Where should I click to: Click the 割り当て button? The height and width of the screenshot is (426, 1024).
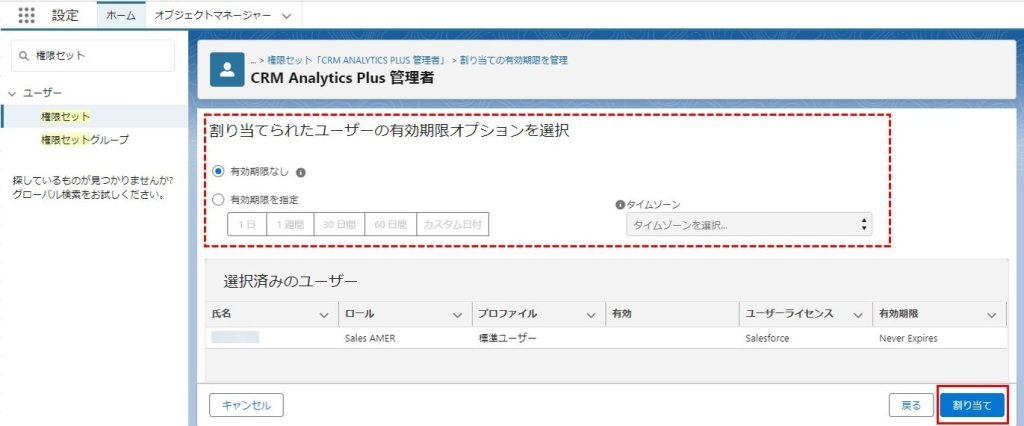972,405
